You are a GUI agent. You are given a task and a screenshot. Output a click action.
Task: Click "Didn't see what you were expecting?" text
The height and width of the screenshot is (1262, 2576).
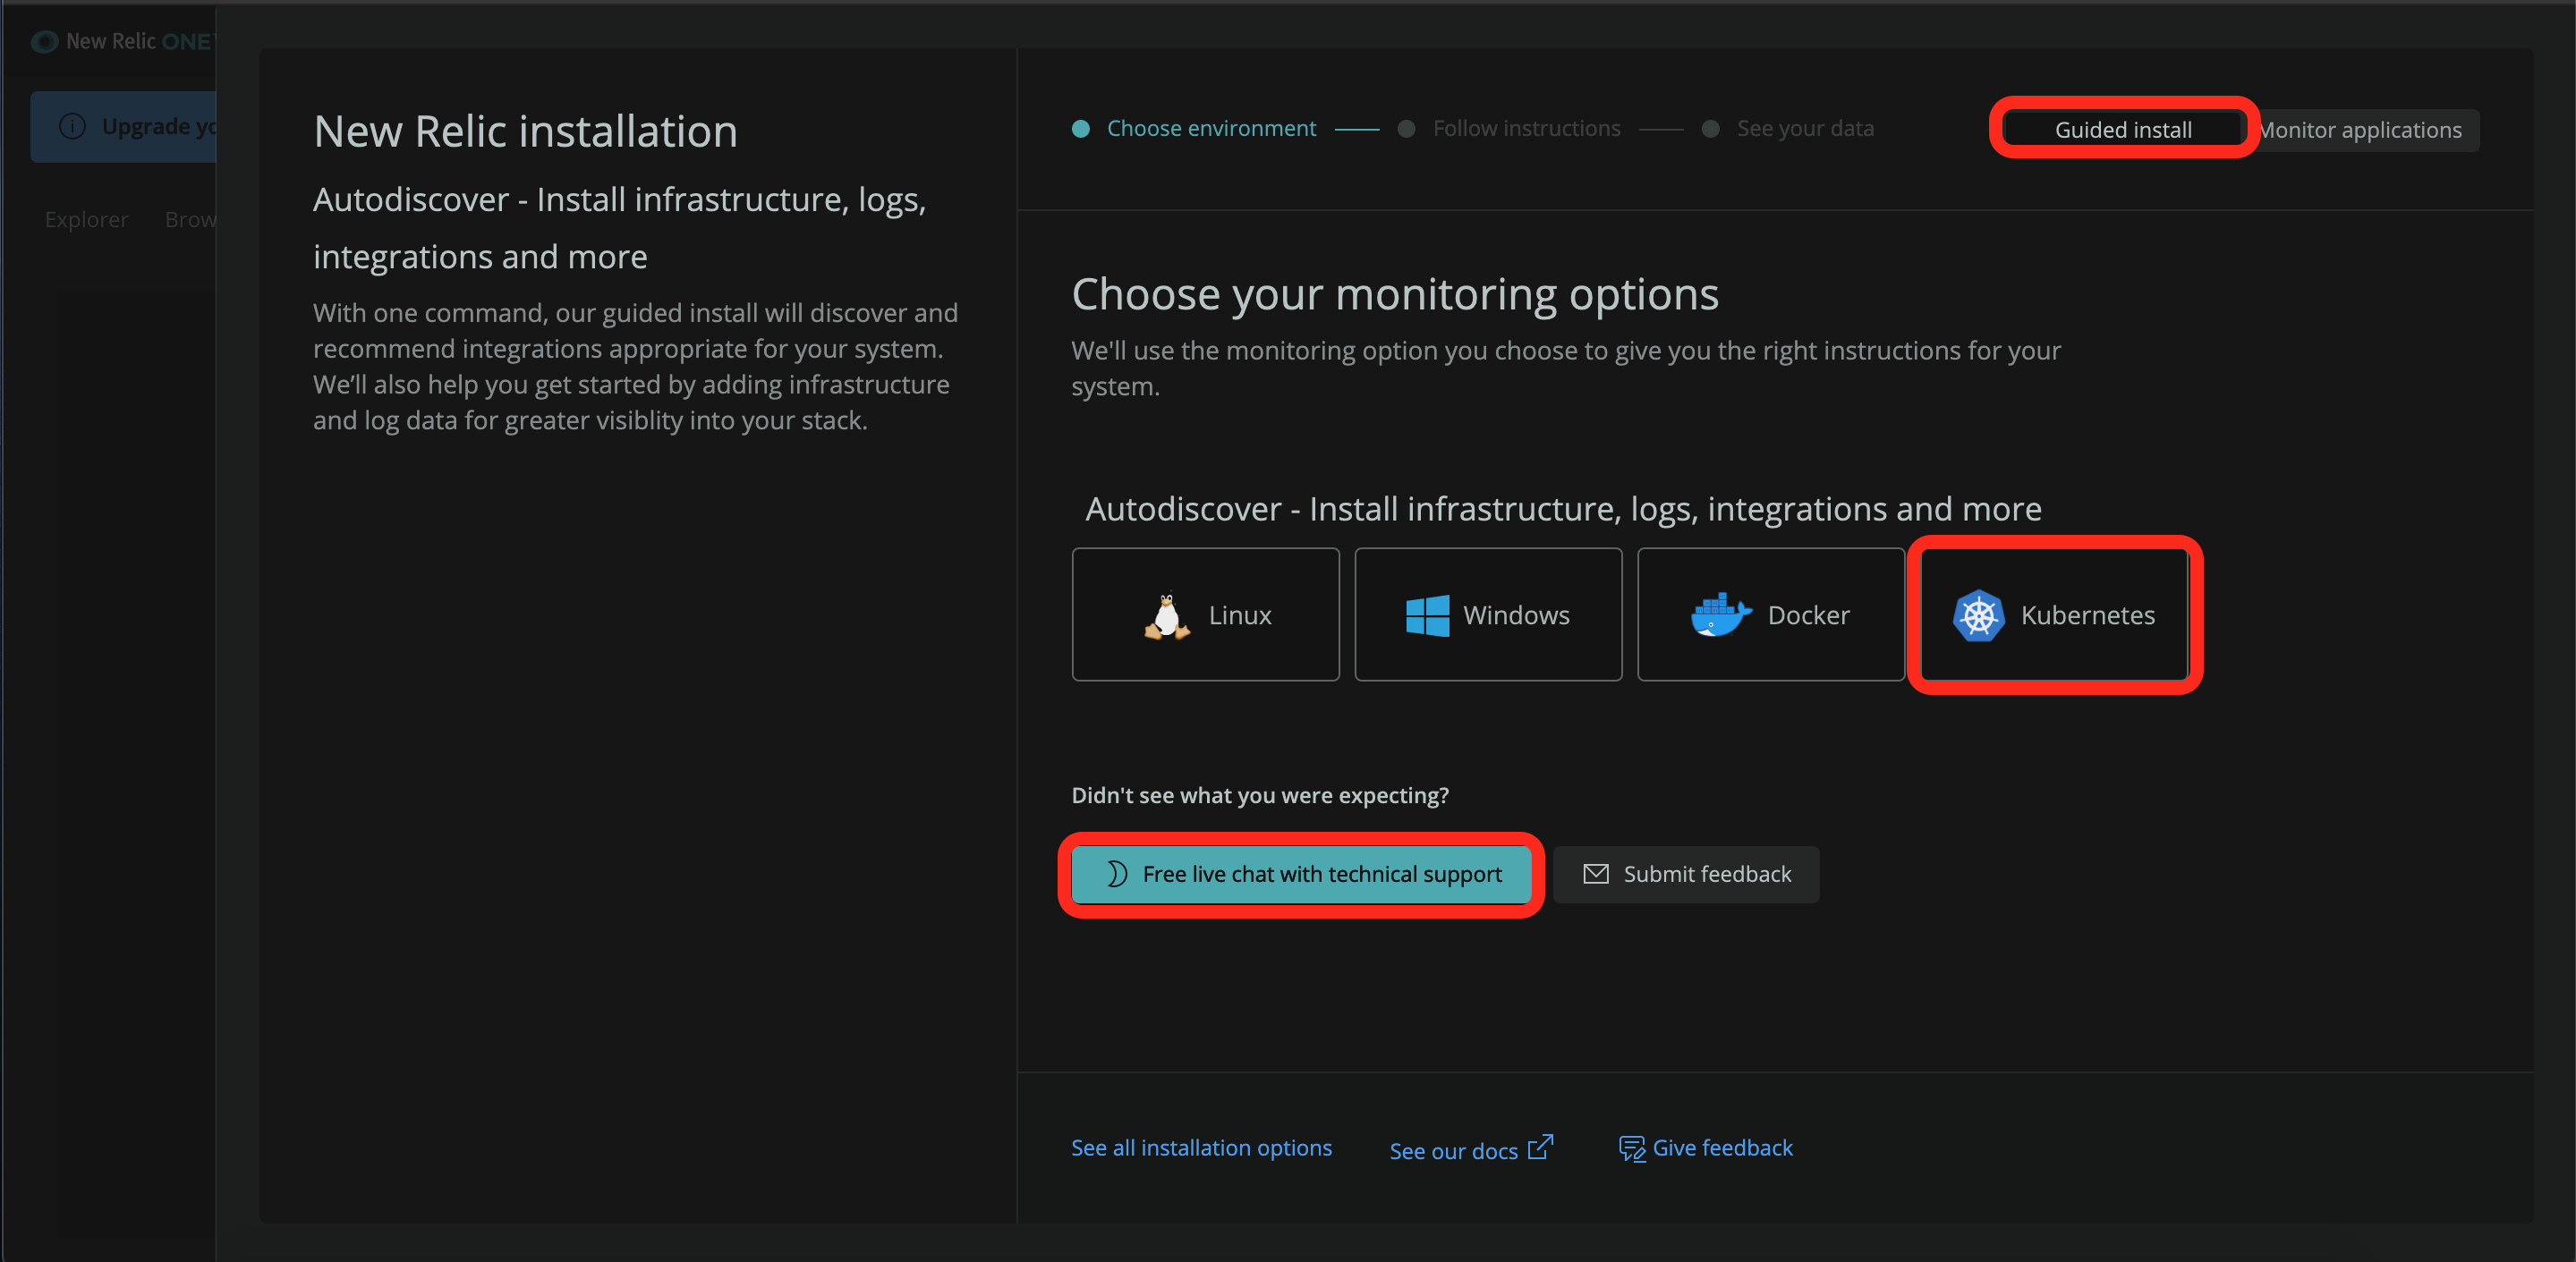click(1259, 795)
